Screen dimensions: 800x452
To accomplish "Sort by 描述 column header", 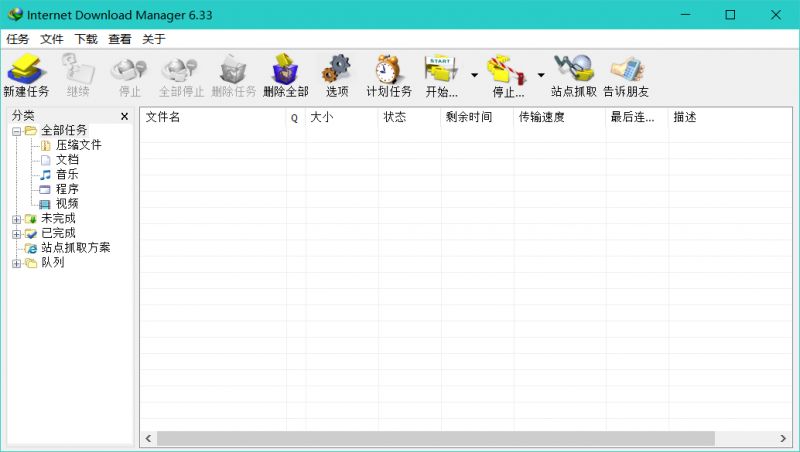I will pyautogui.click(x=731, y=117).
